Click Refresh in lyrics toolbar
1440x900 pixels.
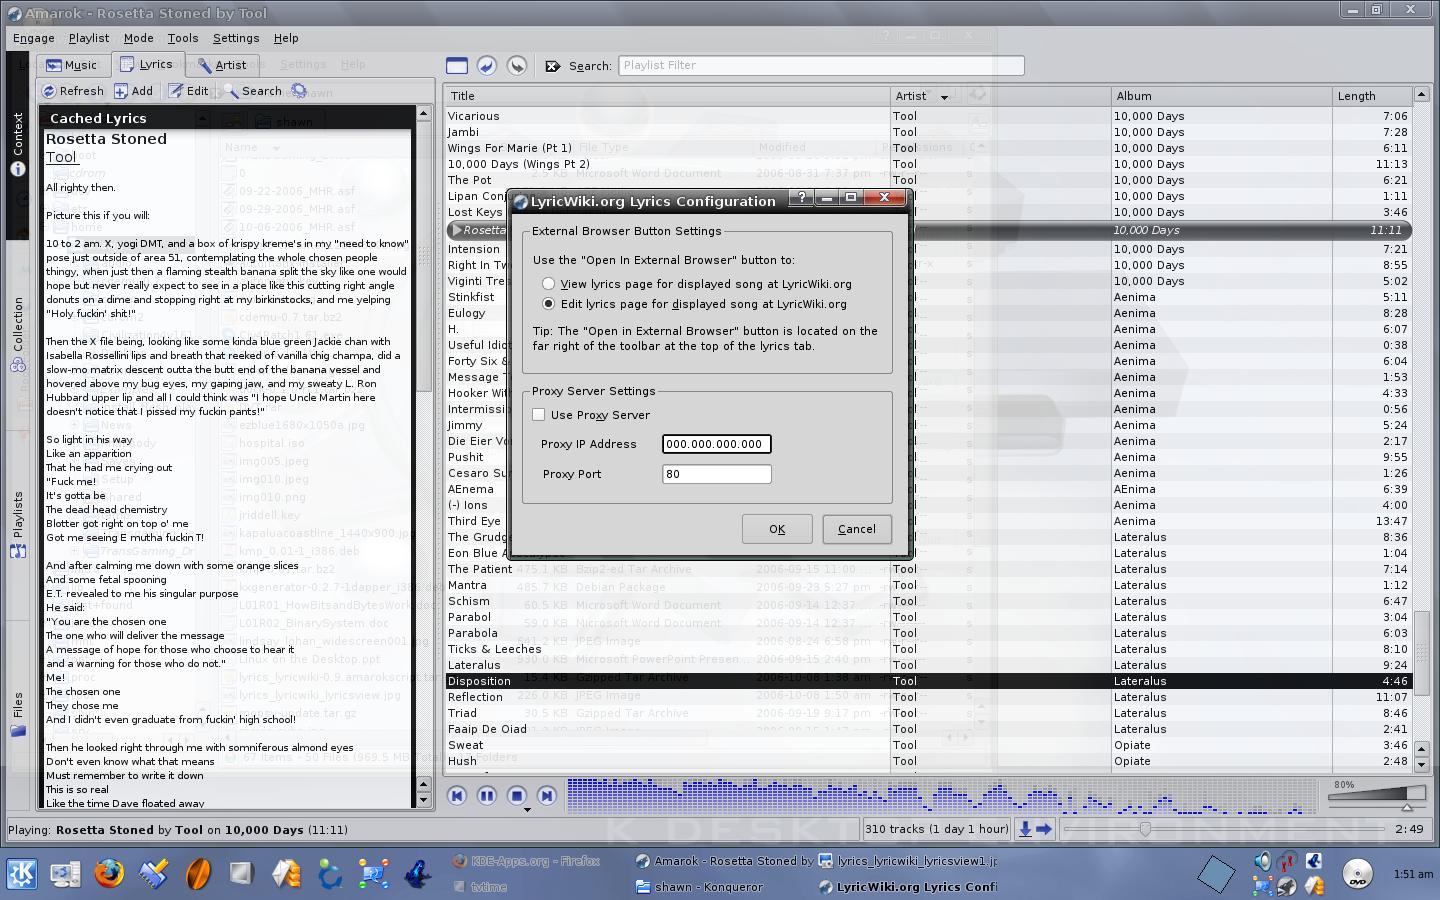click(72, 91)
